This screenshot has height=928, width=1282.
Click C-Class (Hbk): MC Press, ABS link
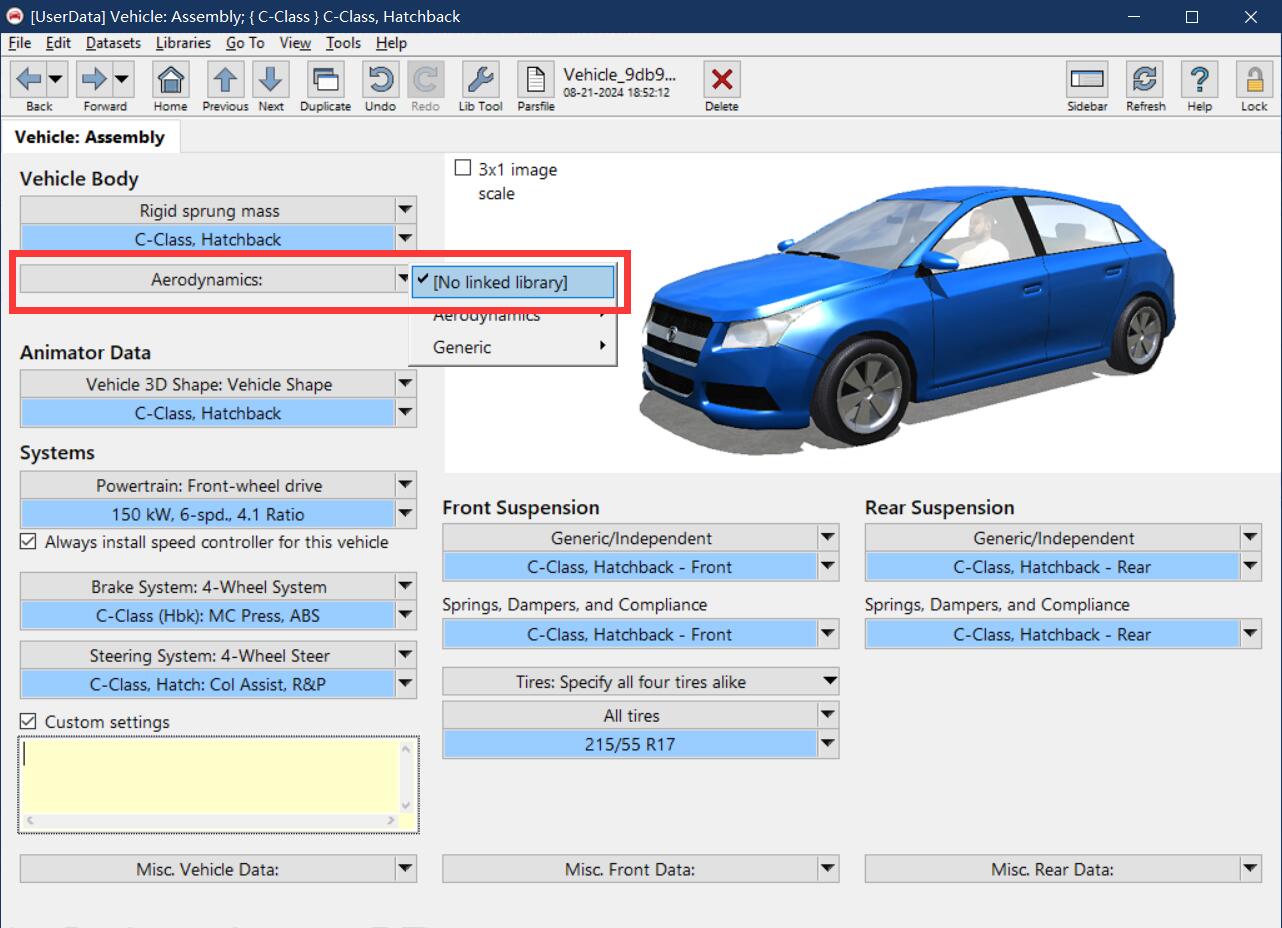coord(208,615)
